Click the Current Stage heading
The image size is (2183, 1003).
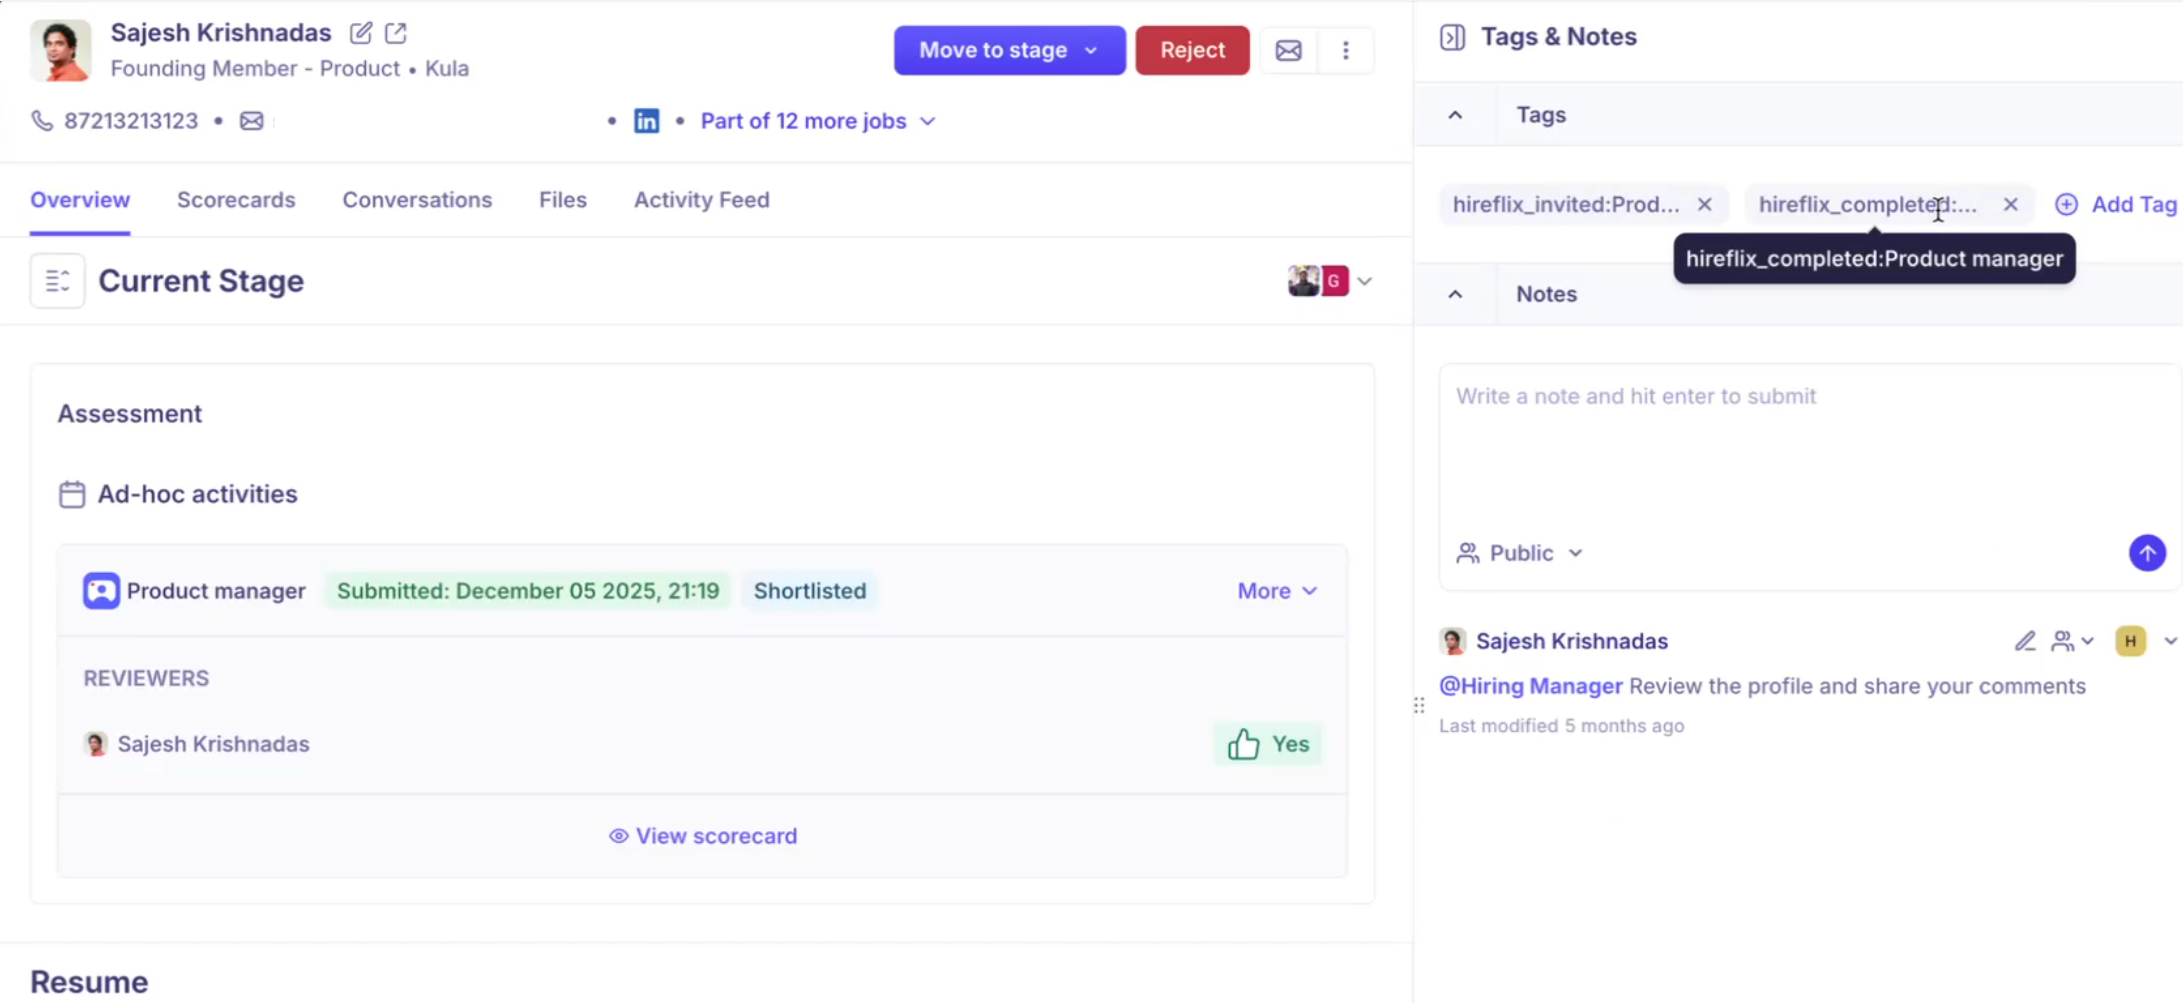(x=201, y=281)
